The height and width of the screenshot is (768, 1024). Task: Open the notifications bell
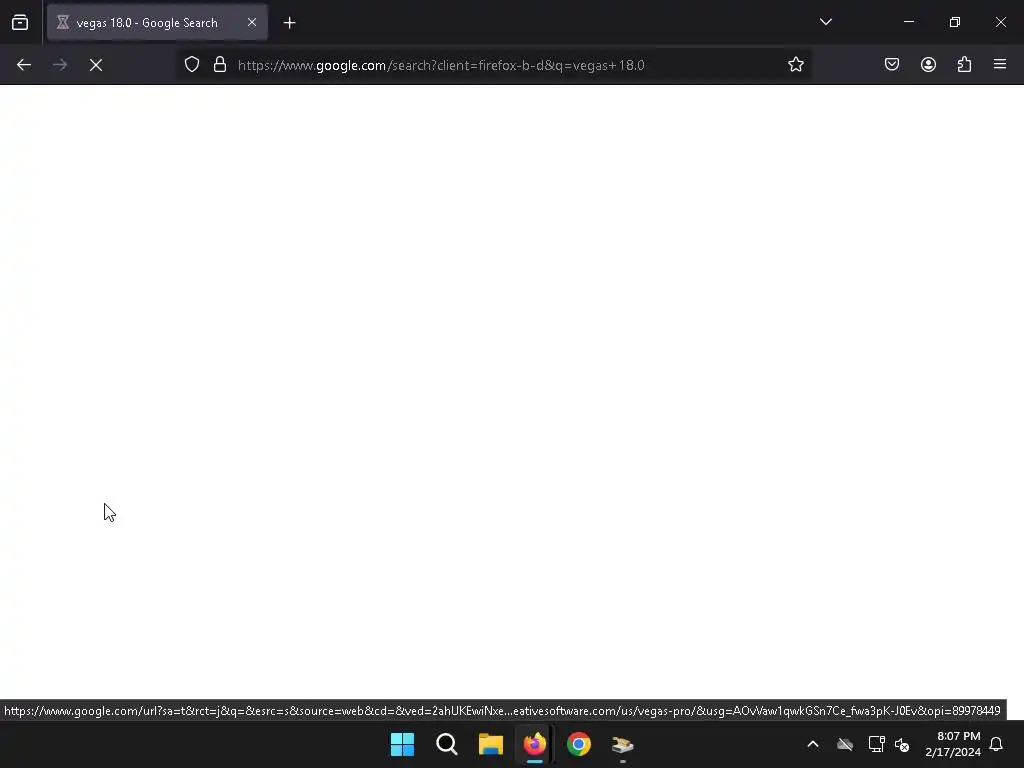click(x=996, y=744)
